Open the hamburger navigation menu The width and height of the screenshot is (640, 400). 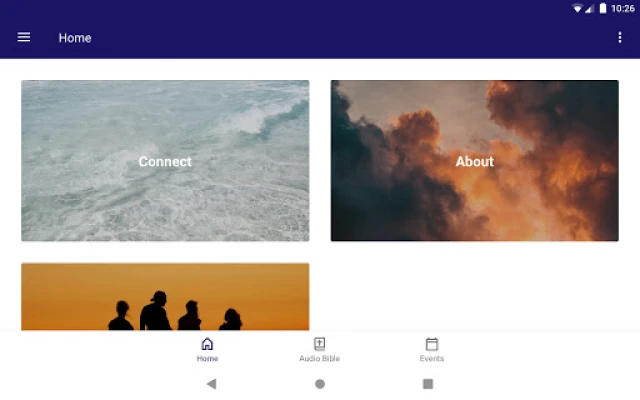(x=24, y=37)
